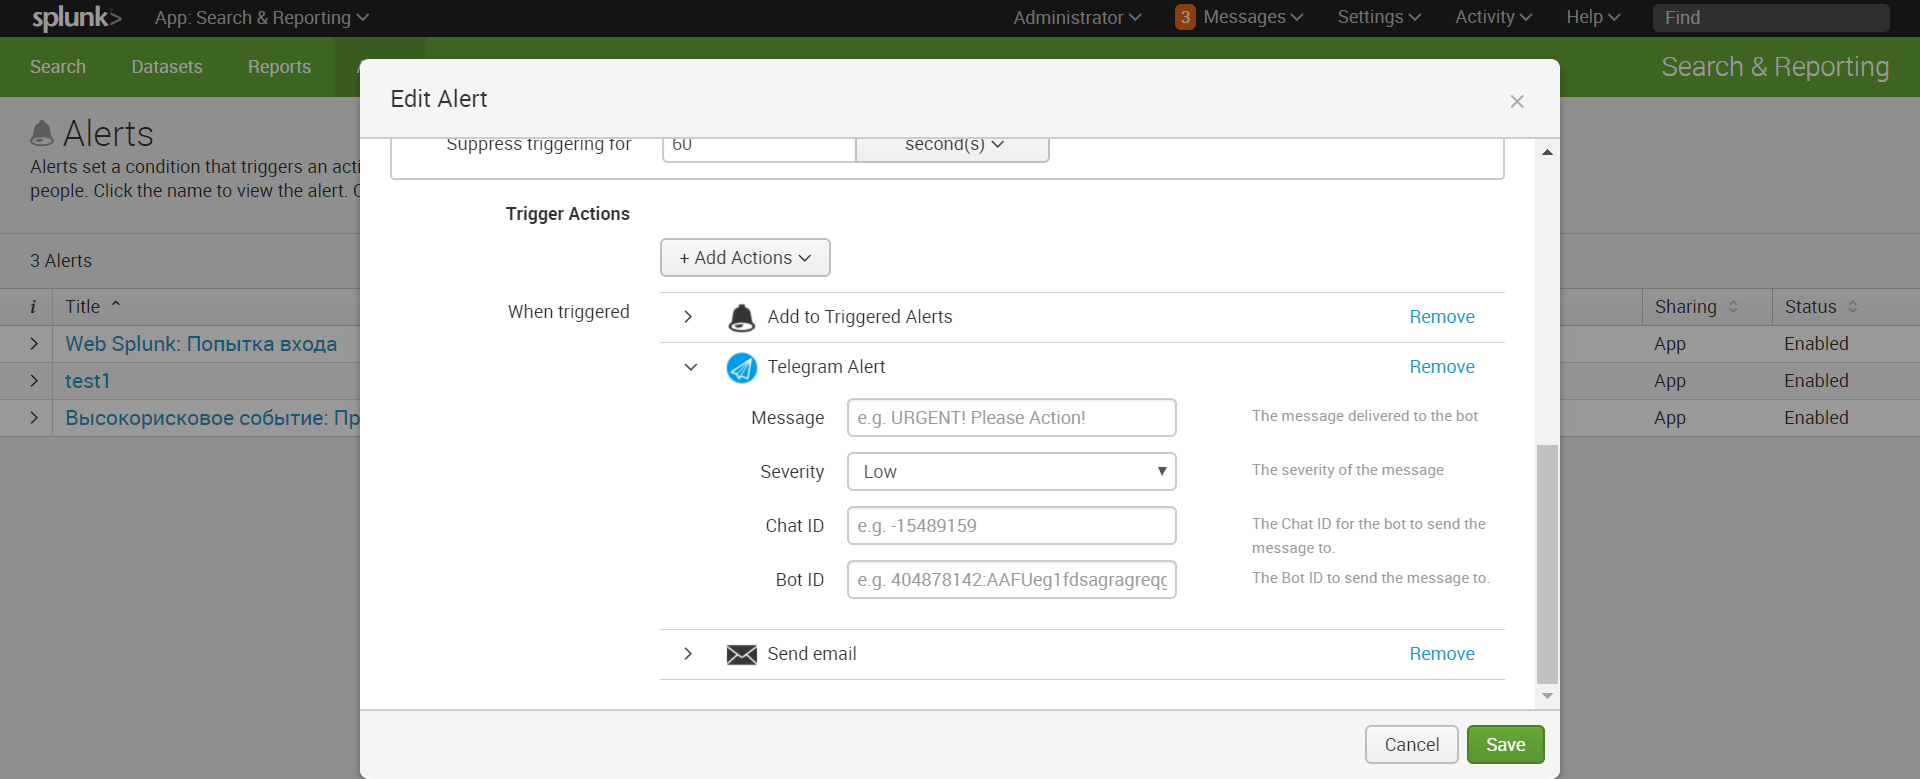The width and height of the screenshot is (1920, 779).
Task: Open the Add Actions dropdown
Action: coord(745,257)
